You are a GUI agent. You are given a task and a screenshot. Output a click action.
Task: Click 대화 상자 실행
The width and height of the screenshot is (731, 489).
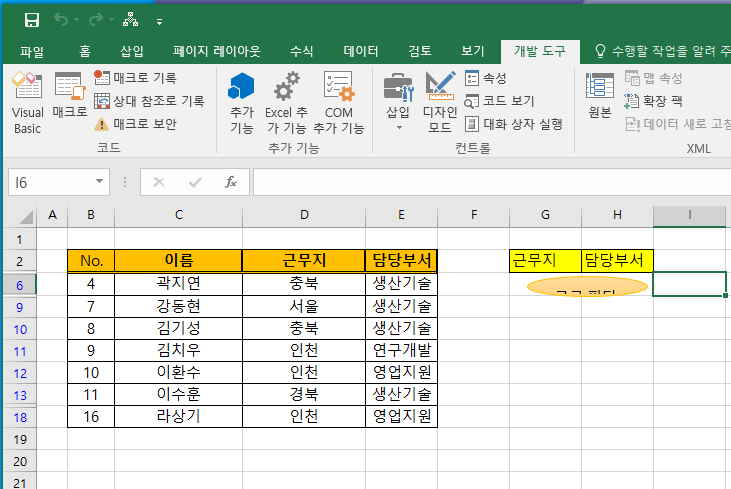[514, 124]
